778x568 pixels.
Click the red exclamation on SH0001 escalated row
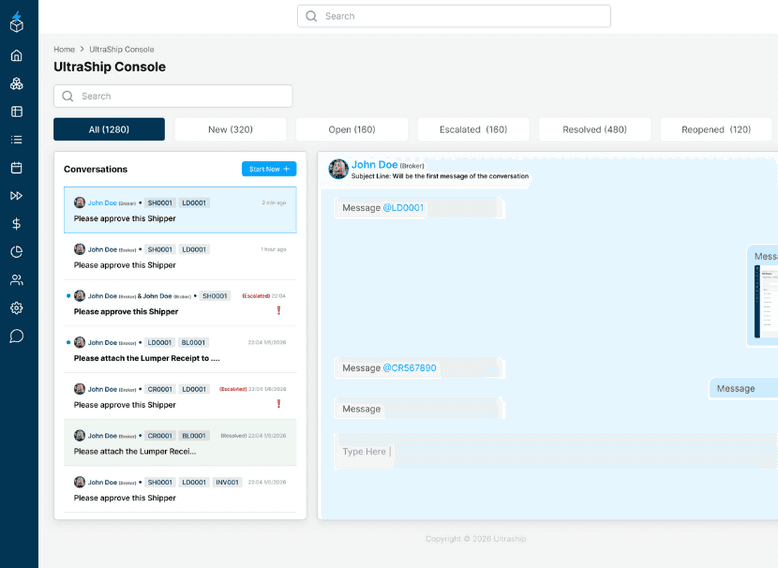click(x=279, y=311)
